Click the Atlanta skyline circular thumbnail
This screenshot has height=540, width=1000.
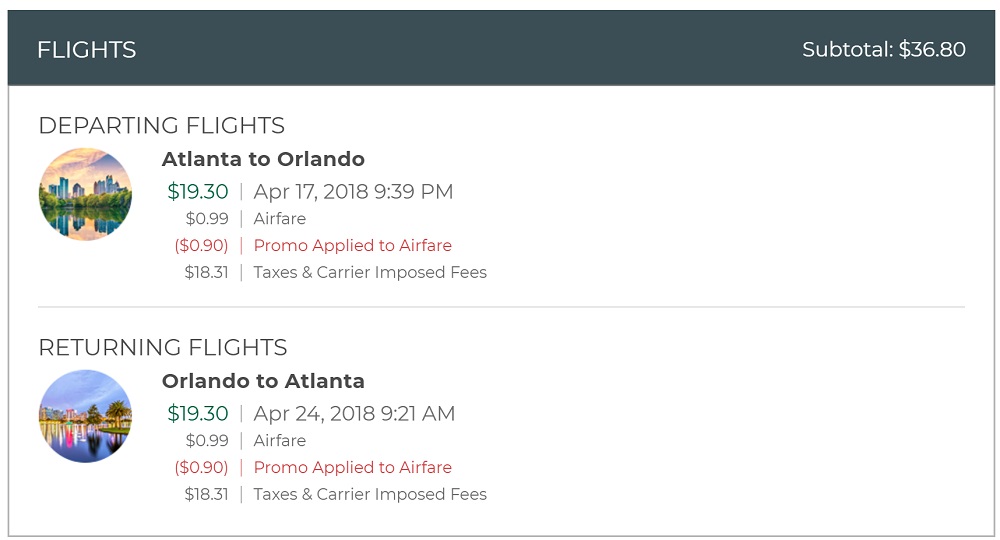click(x=85, y=195)
